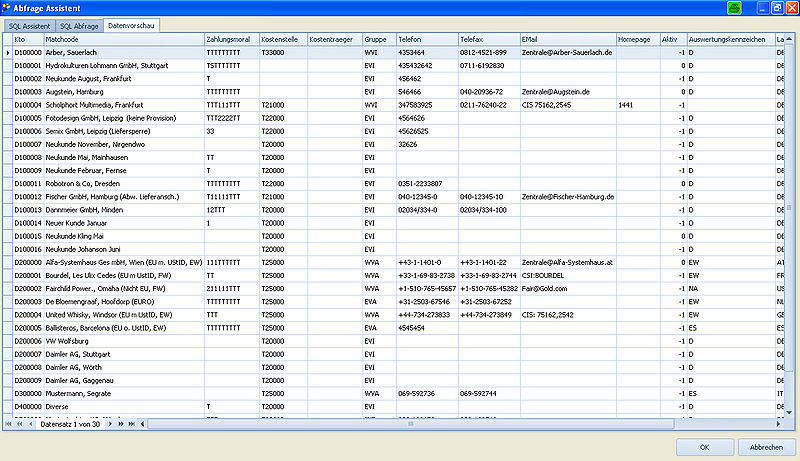Select 'Scholphort Multimedia, Frankfurt' cell
Viewport: 800px width, 461px height.
coord(124,105)
